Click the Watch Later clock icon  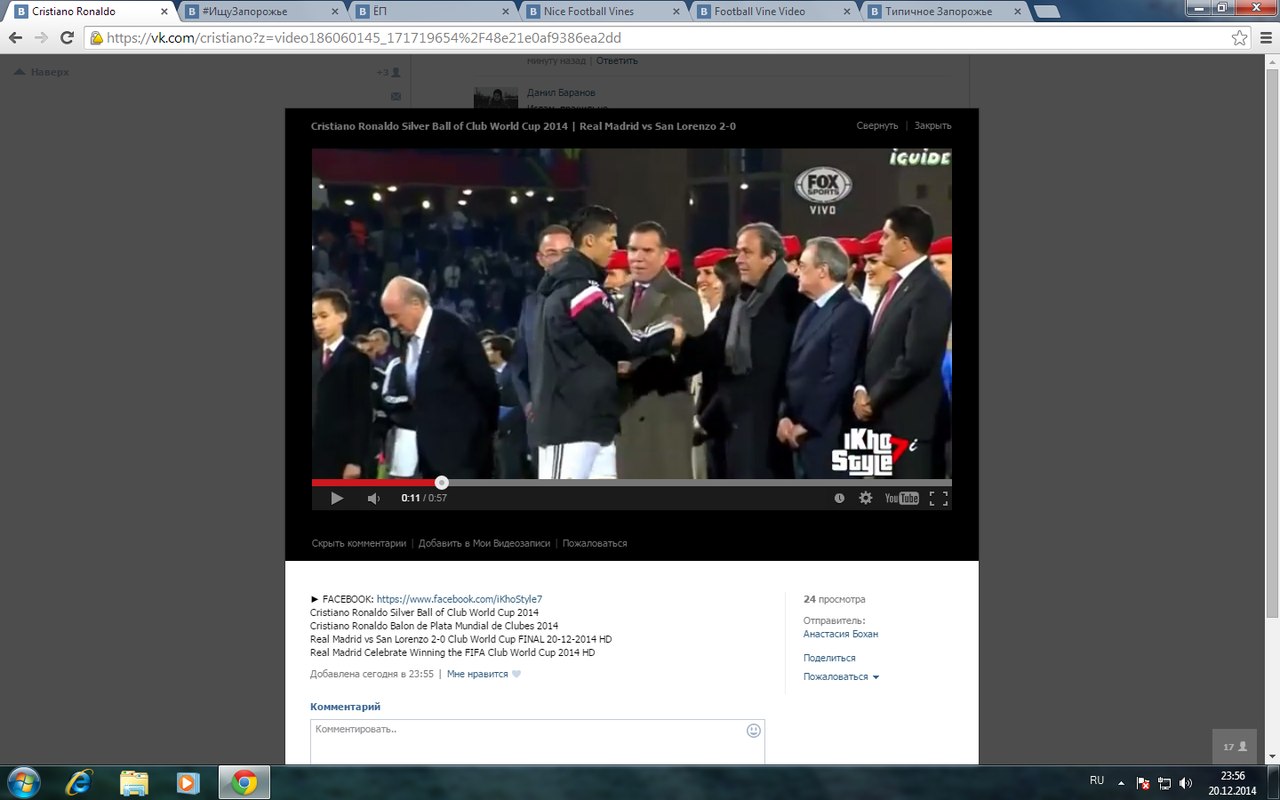pos(839,498)
